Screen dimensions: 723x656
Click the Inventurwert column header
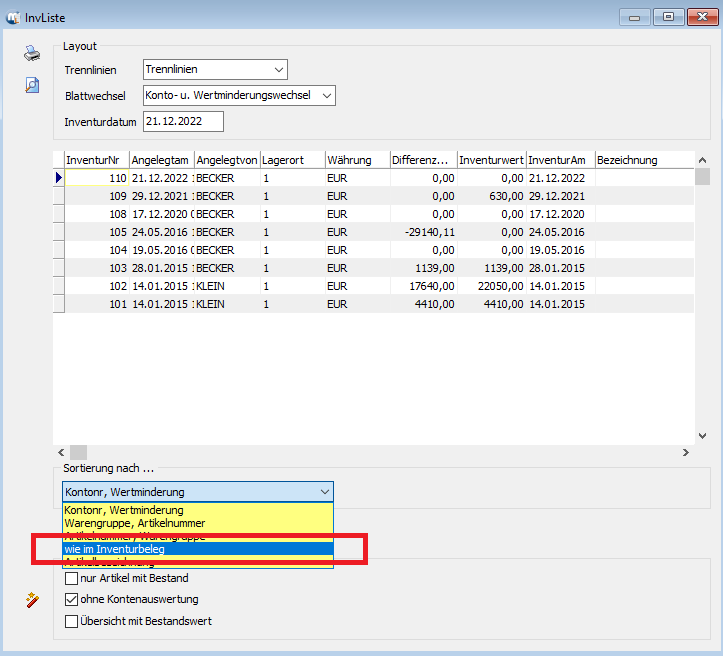point(491,160)
